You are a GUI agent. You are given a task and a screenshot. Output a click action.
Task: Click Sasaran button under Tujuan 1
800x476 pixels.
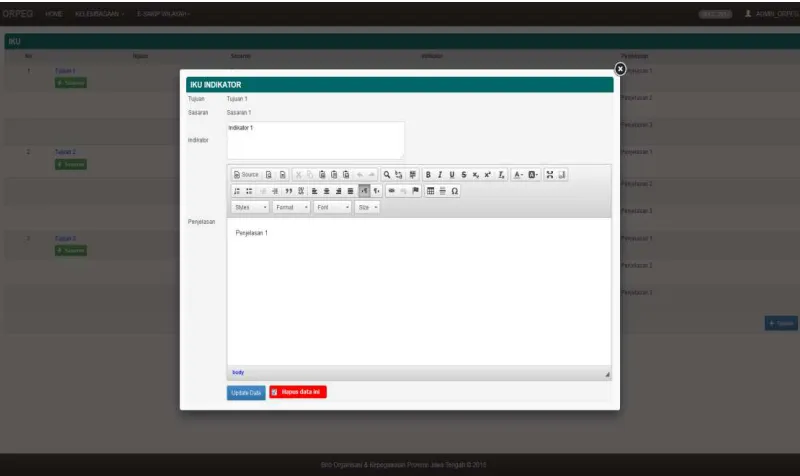pos(71,83)
